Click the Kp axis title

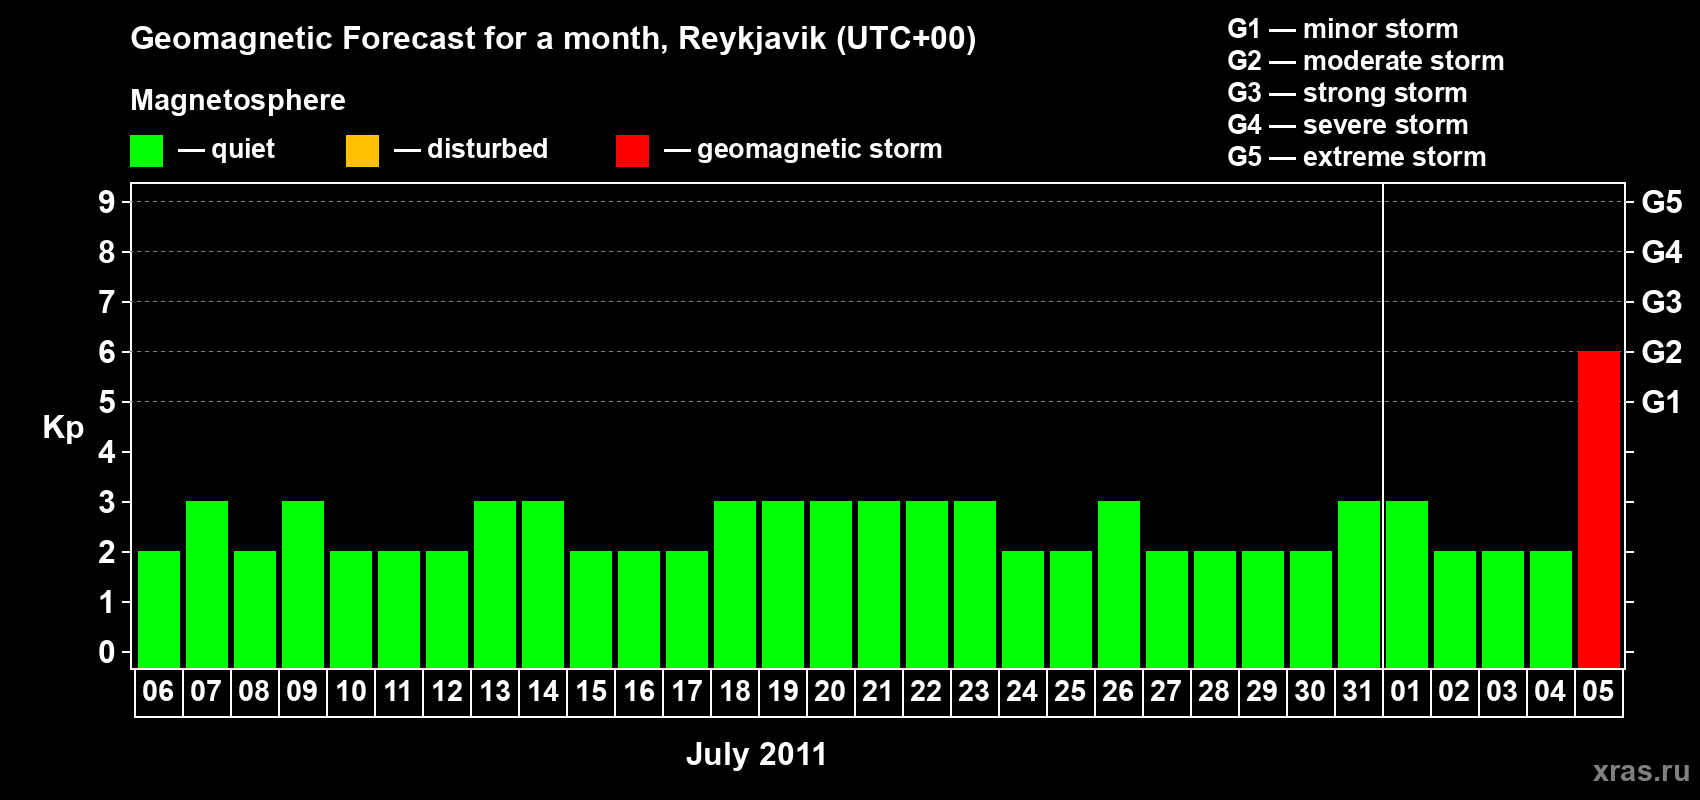[x=63, y=427]
